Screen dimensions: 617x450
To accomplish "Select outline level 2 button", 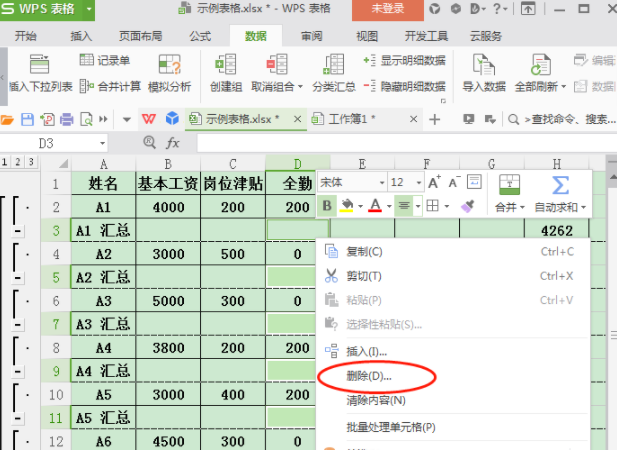I will [x=16, y=162].
